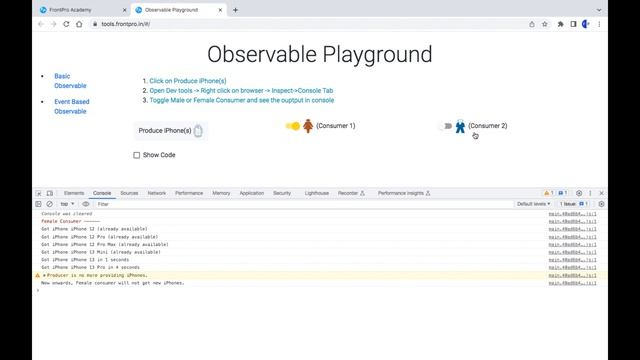Select the Console tab

click(x=102, y=193)
